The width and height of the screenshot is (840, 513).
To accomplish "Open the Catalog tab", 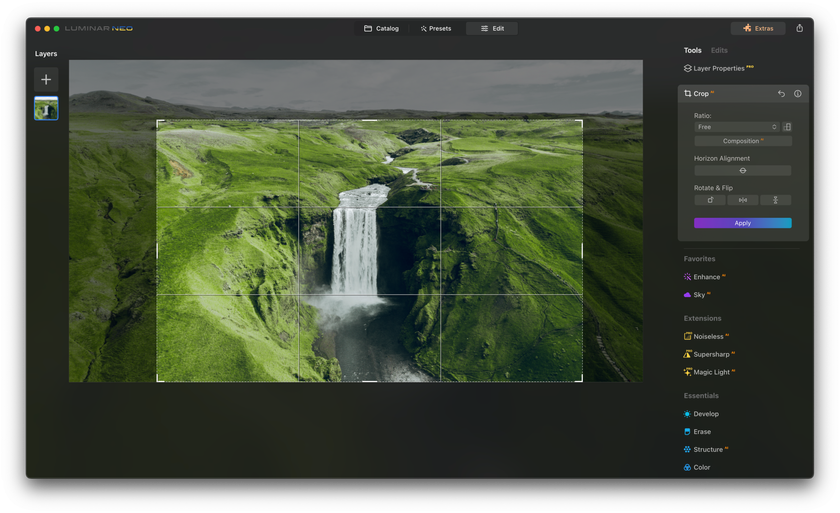I will pyautogui.click(x=381, y=28).
